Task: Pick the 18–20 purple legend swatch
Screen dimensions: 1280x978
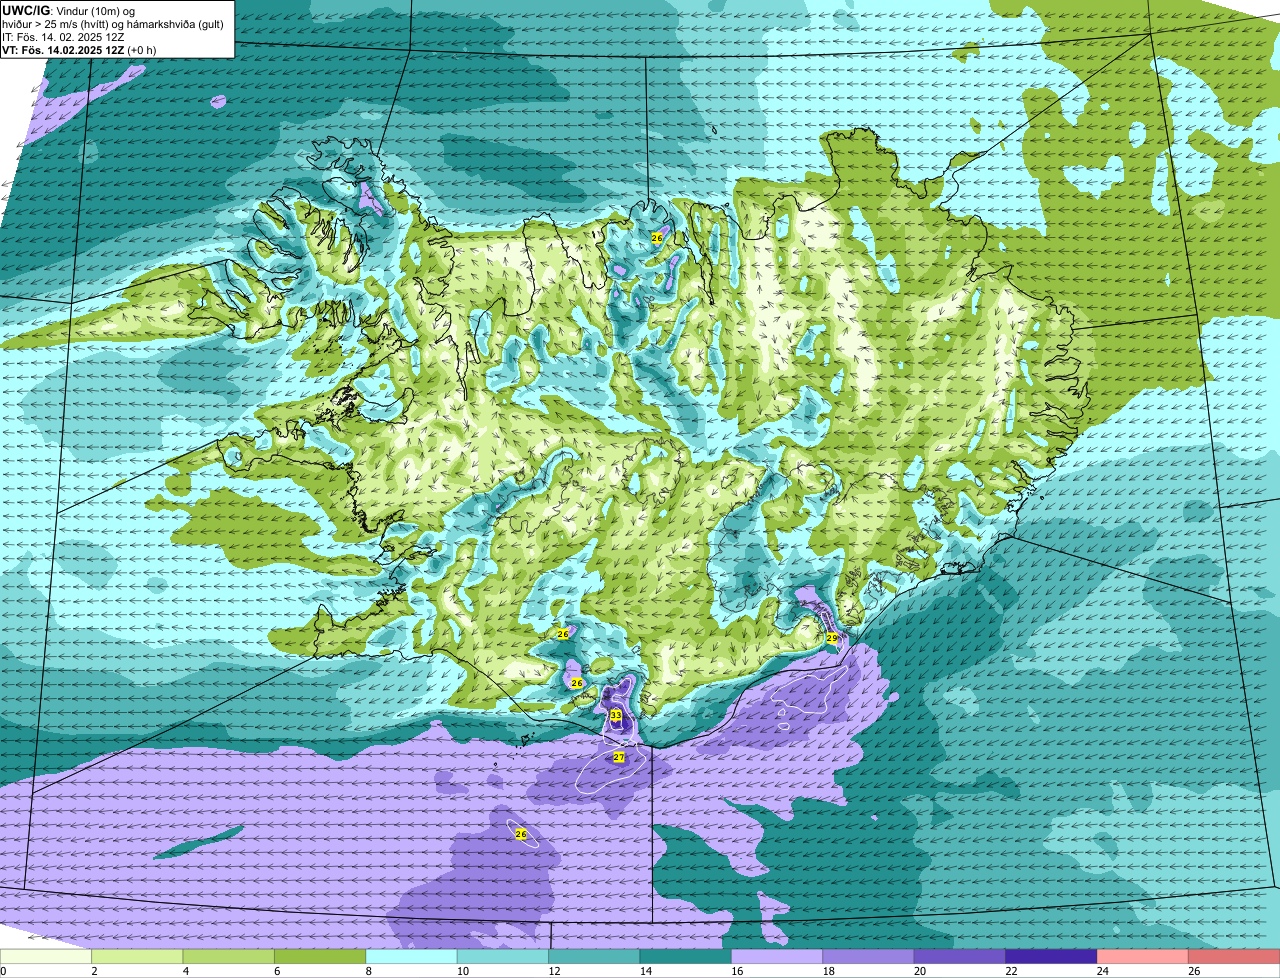Action: click(868, 957)
